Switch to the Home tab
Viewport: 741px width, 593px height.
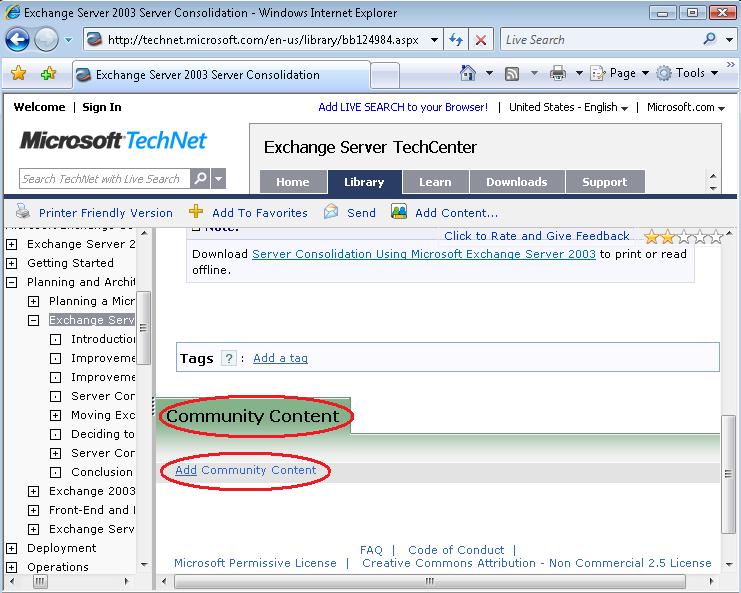293,182
